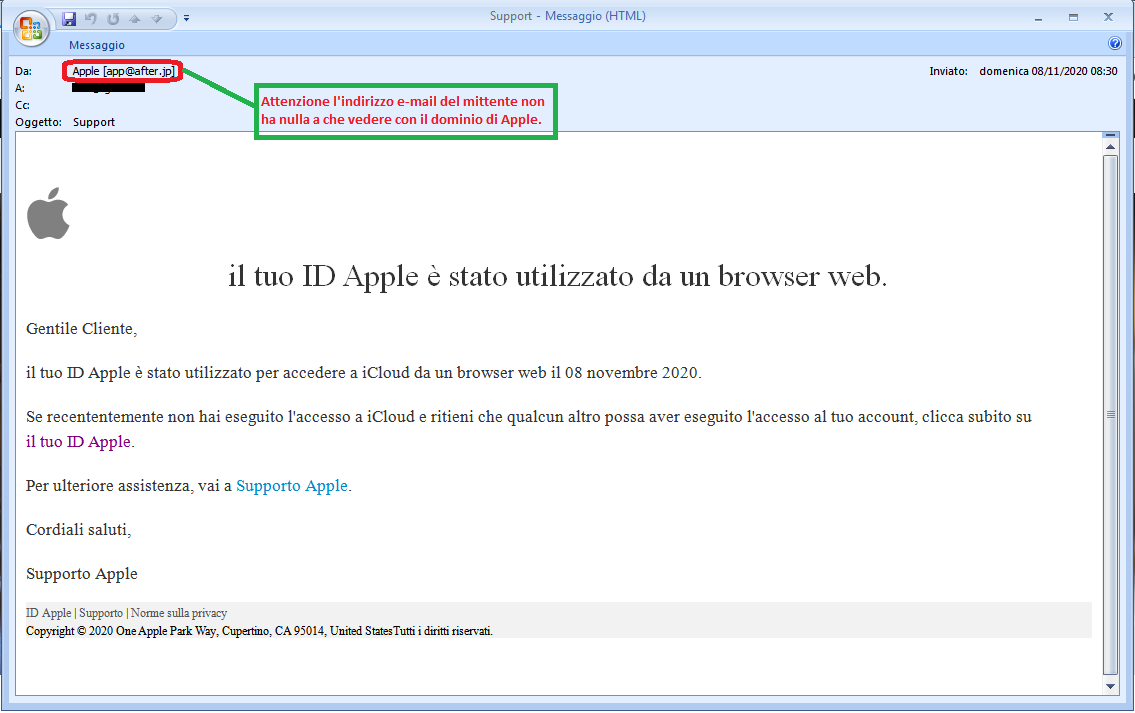Click the vertical scrollbar thumb of the message

pyautogui.click(x=1110, y=415)
